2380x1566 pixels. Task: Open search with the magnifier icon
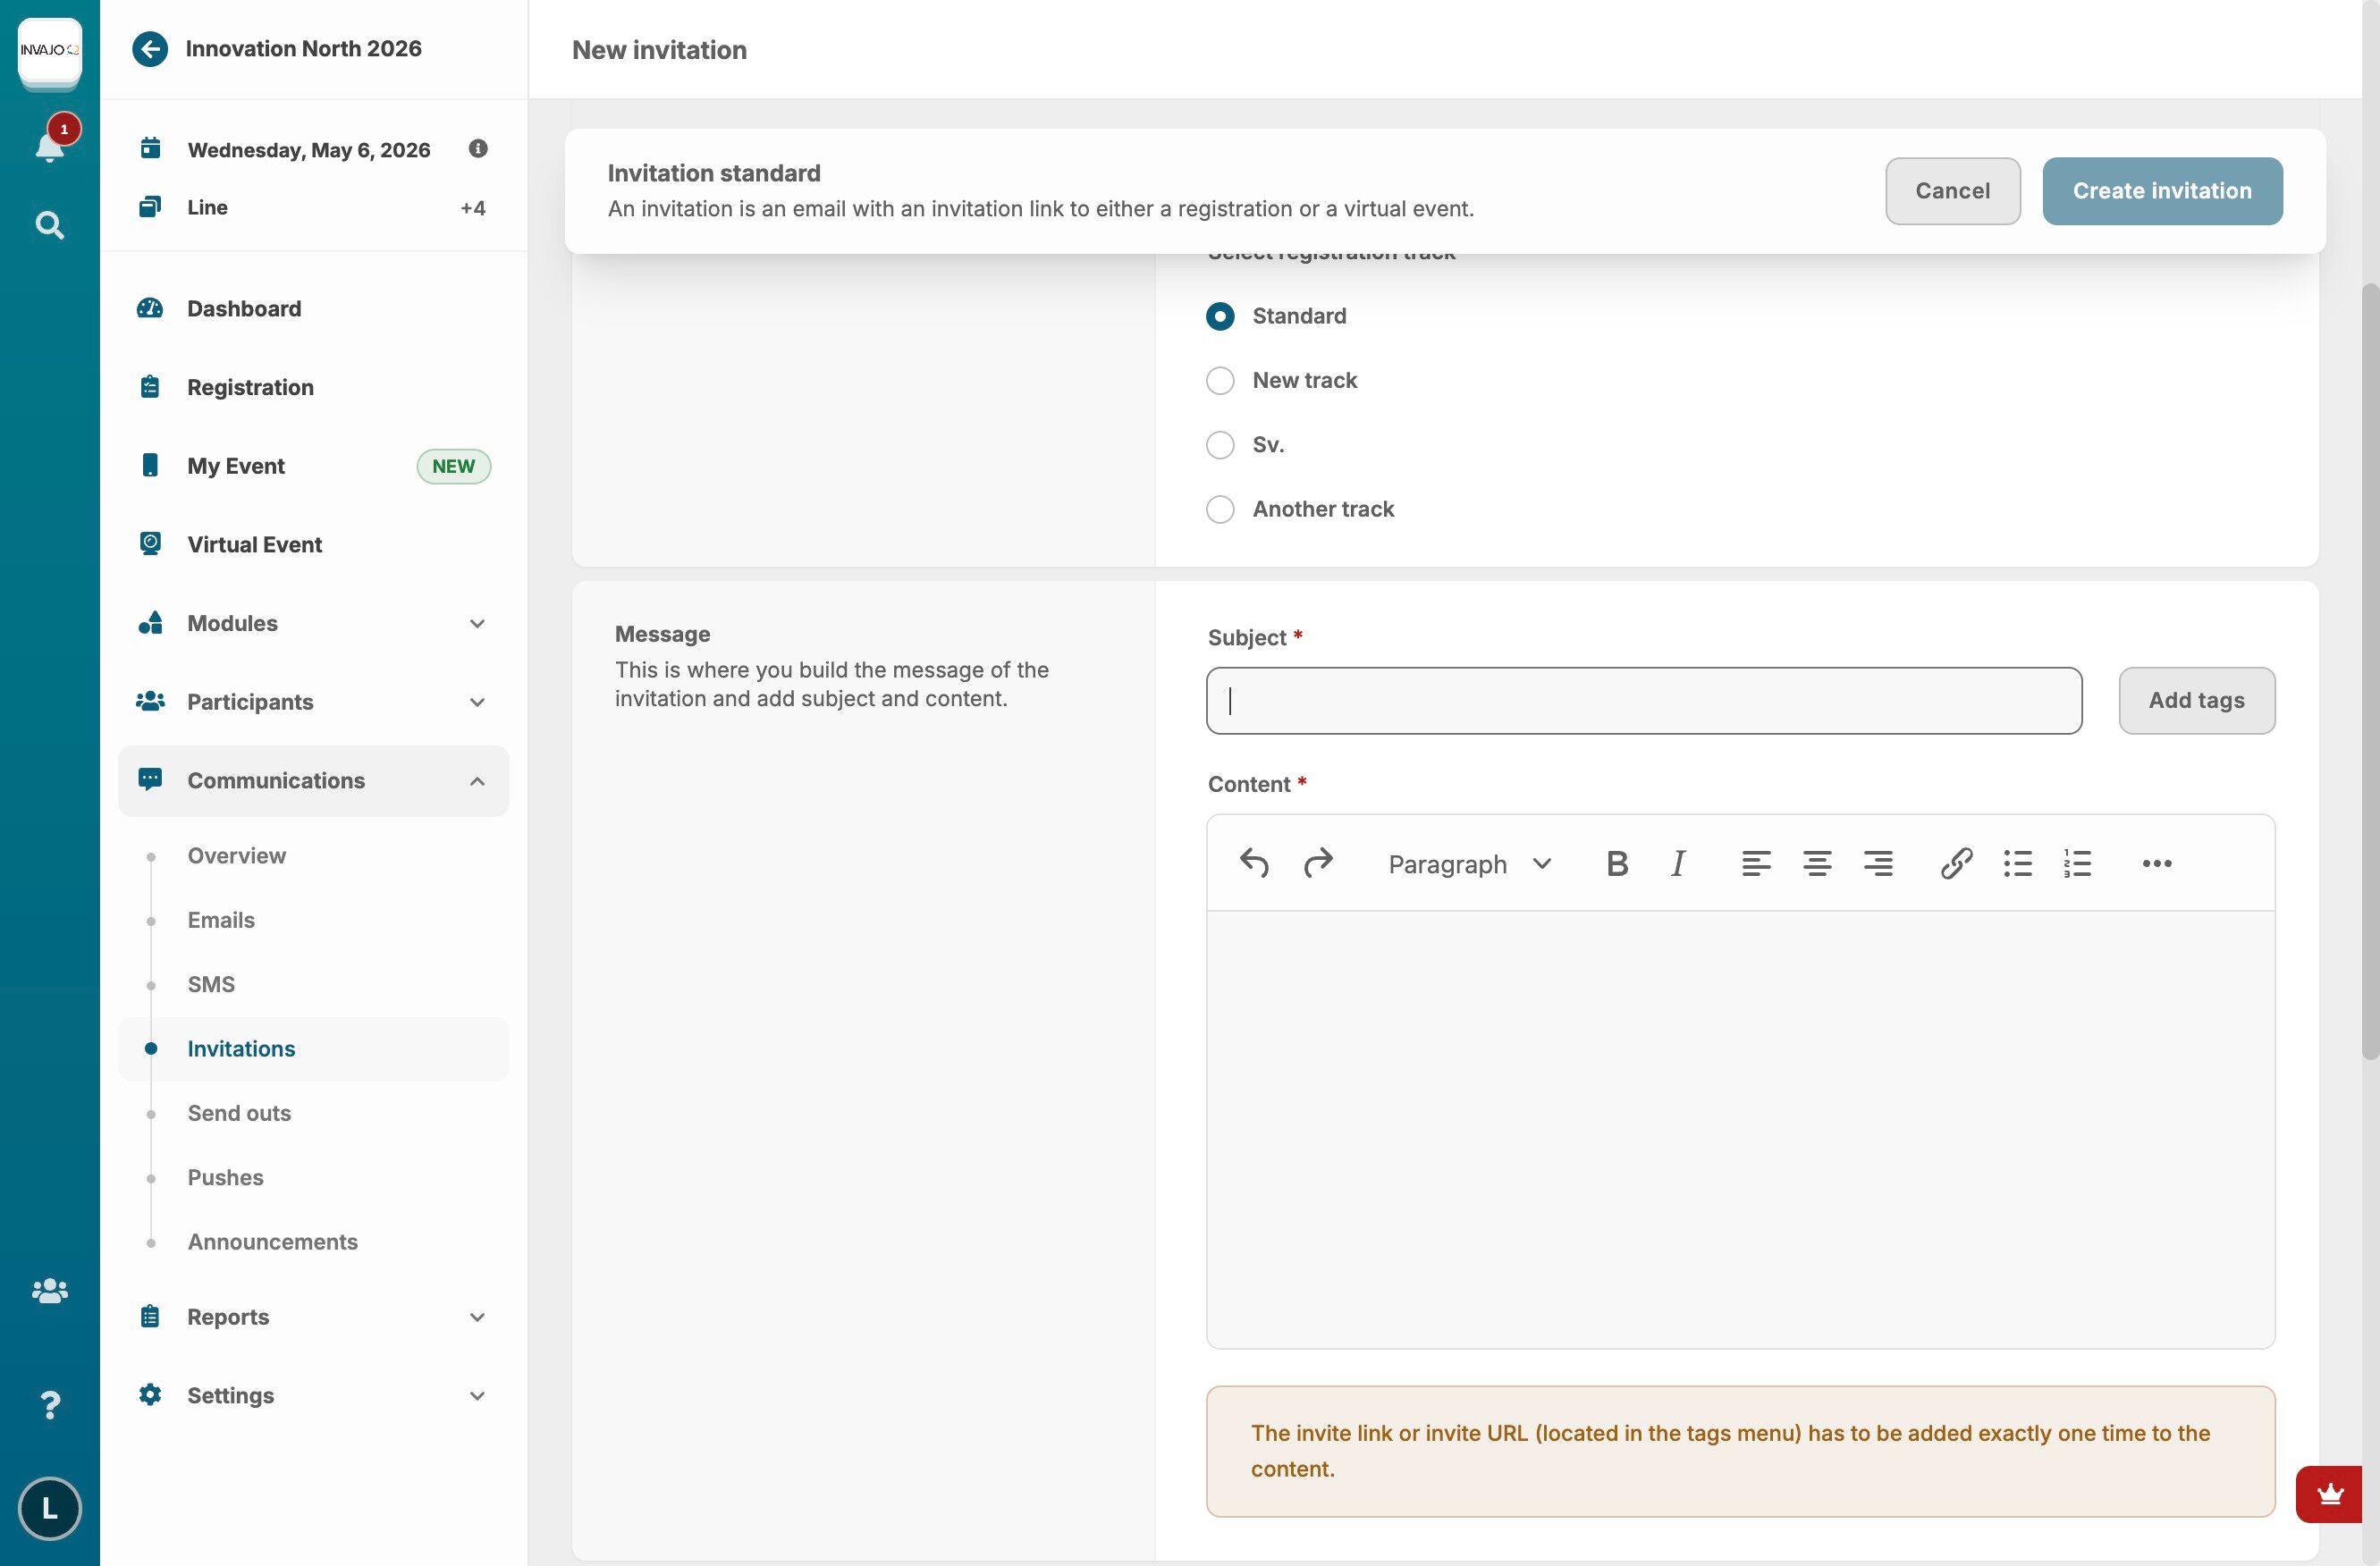tap(49, 225)
